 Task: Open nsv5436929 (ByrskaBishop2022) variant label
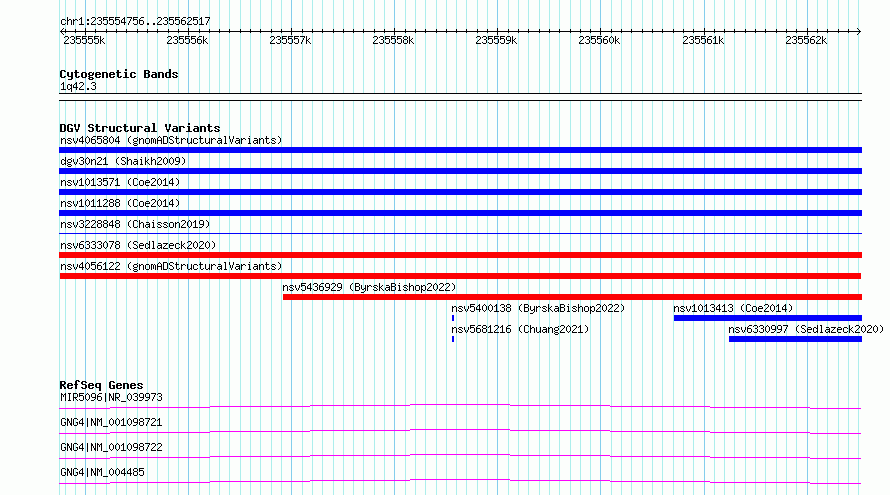369,287
